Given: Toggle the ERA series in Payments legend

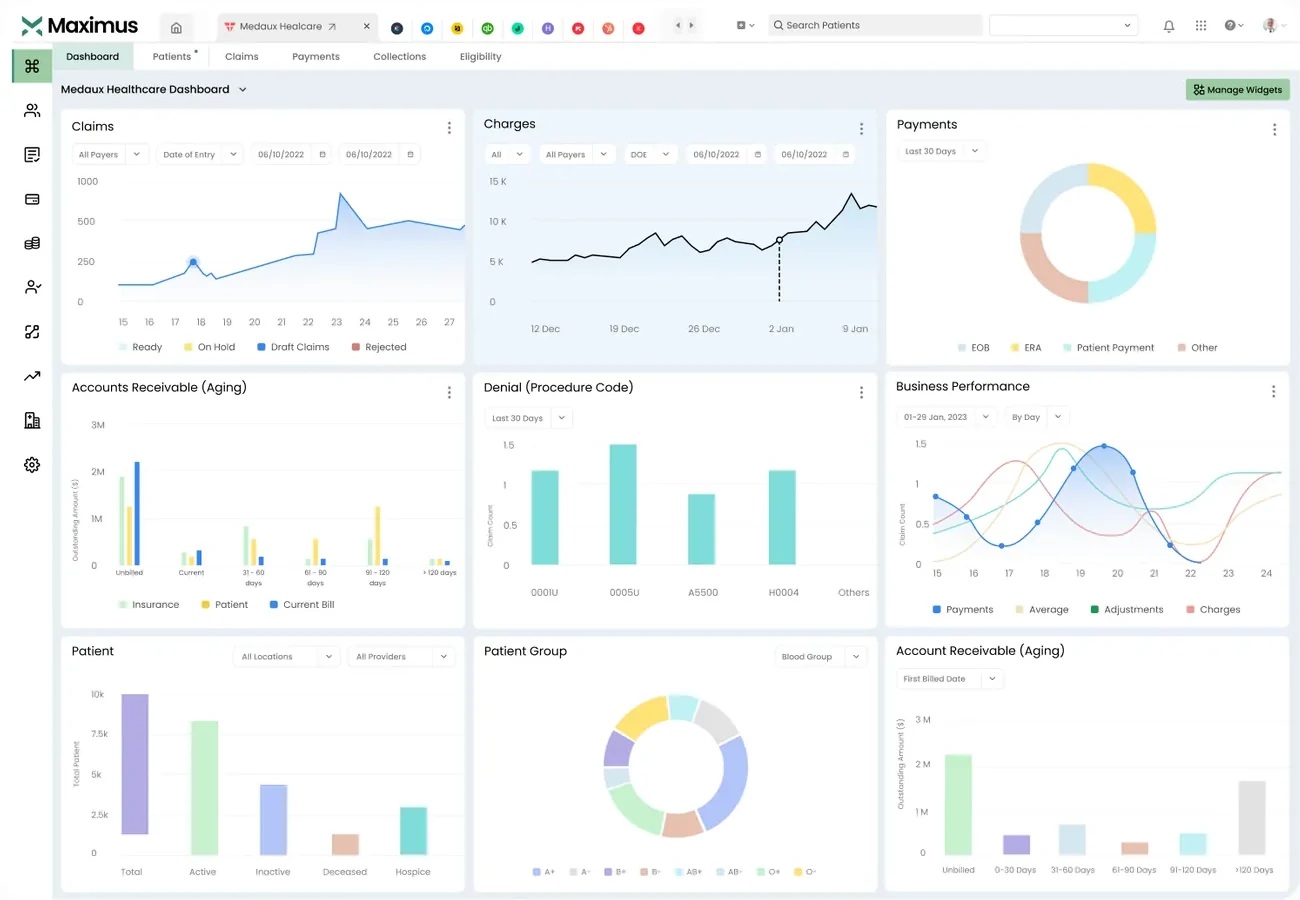Looking at the screenshot, I should click(x=1026, y=348).
